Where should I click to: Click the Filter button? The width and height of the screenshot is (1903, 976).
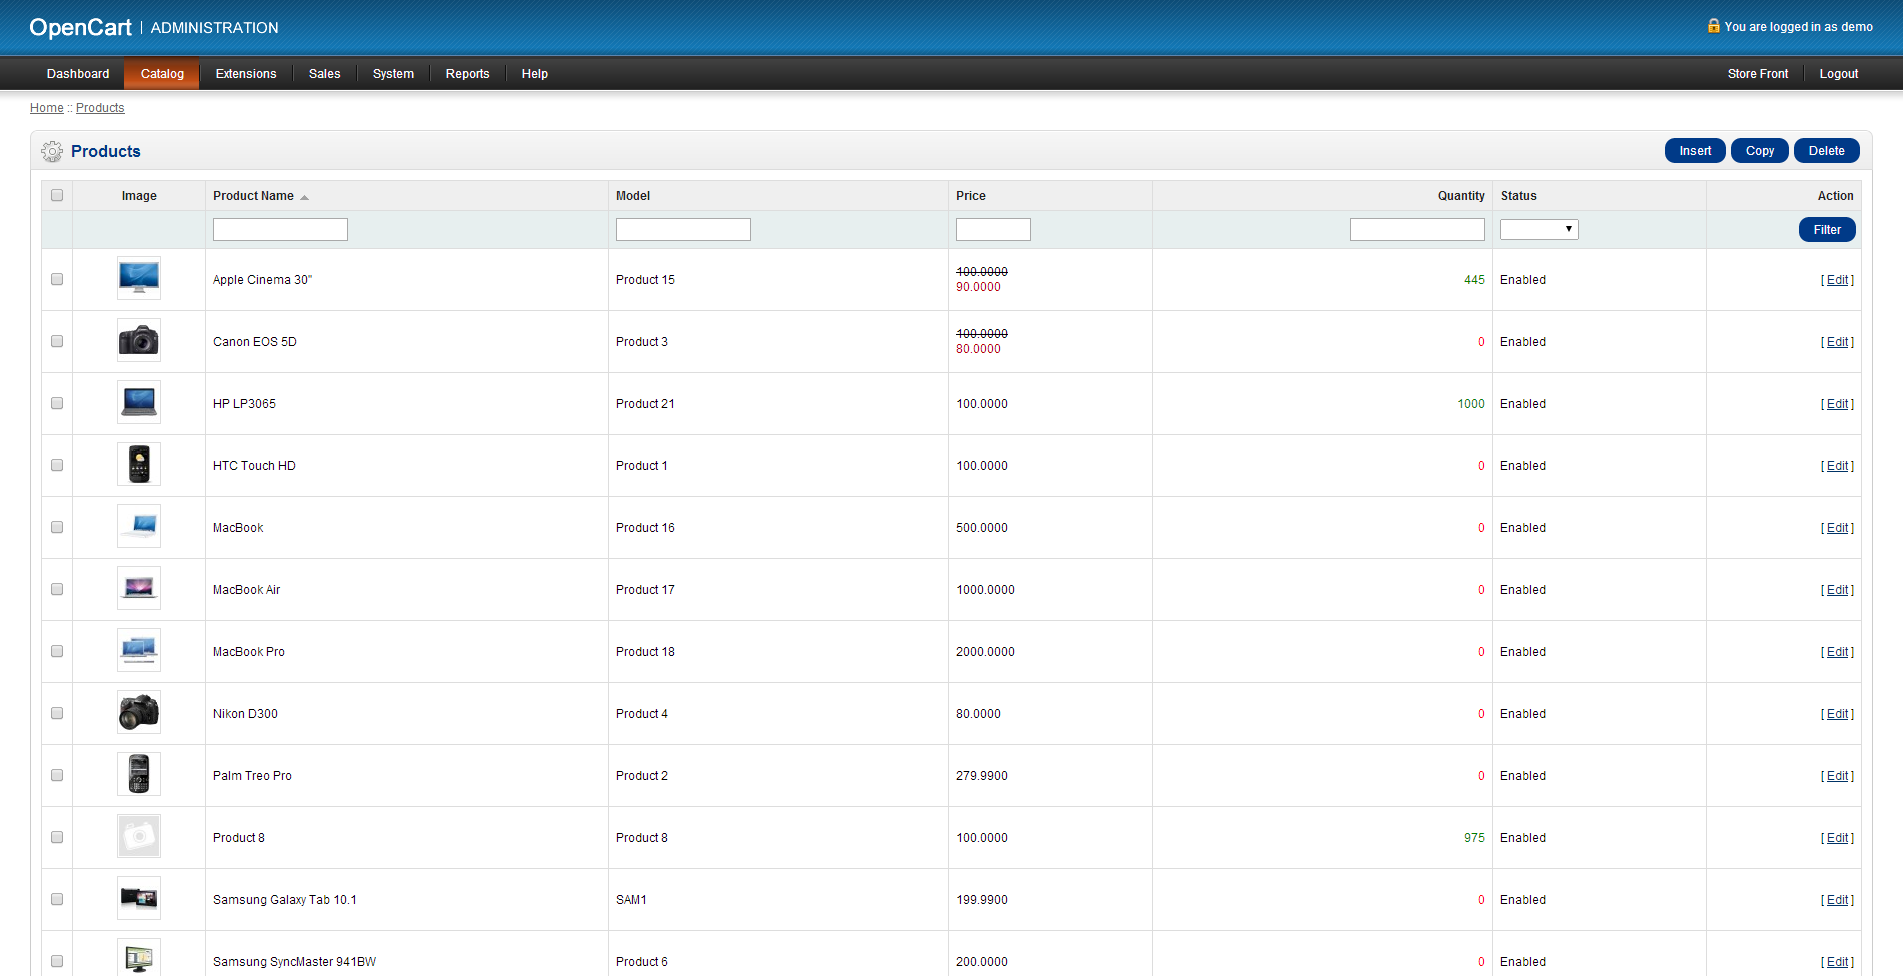[1827, 230]
